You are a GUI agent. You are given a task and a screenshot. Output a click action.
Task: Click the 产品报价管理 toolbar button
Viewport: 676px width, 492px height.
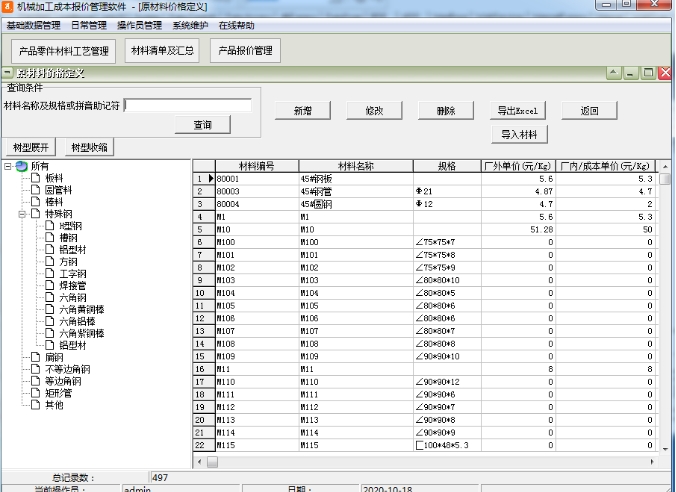pyautogui.click(x=245, y=51)
